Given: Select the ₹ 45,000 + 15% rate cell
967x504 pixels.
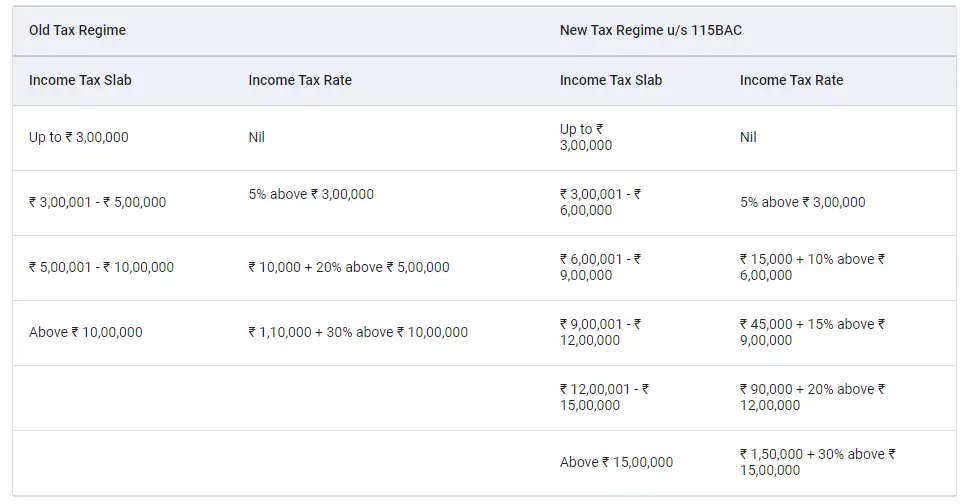Looking at the screenshot, I should (812, 332).
